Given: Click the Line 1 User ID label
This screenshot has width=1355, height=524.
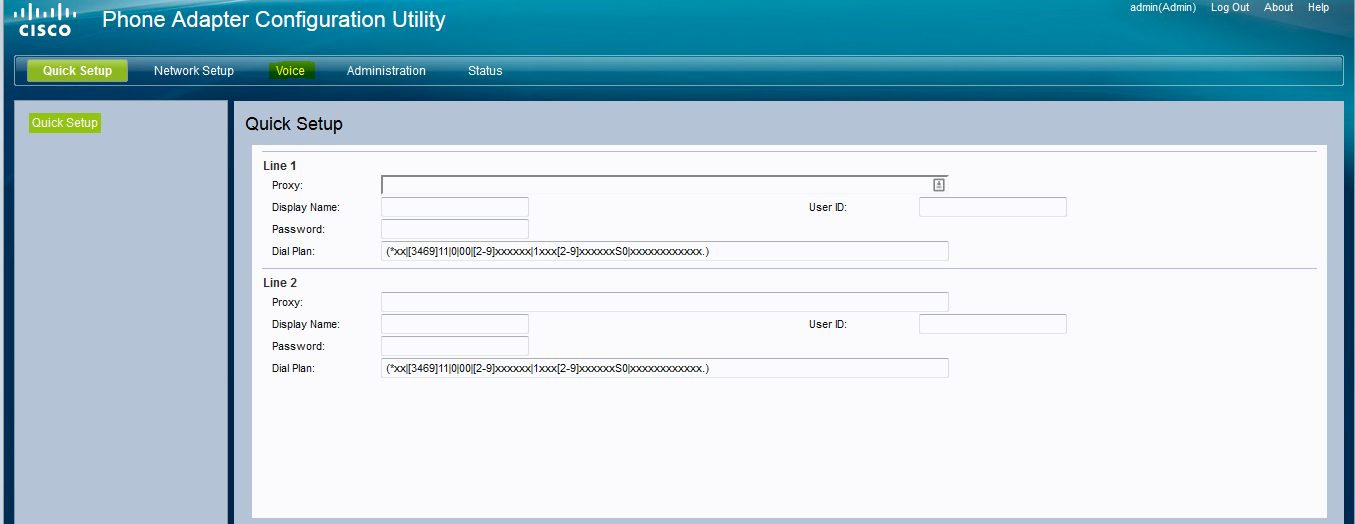Looking at the screenshot, I should (828, 207).
